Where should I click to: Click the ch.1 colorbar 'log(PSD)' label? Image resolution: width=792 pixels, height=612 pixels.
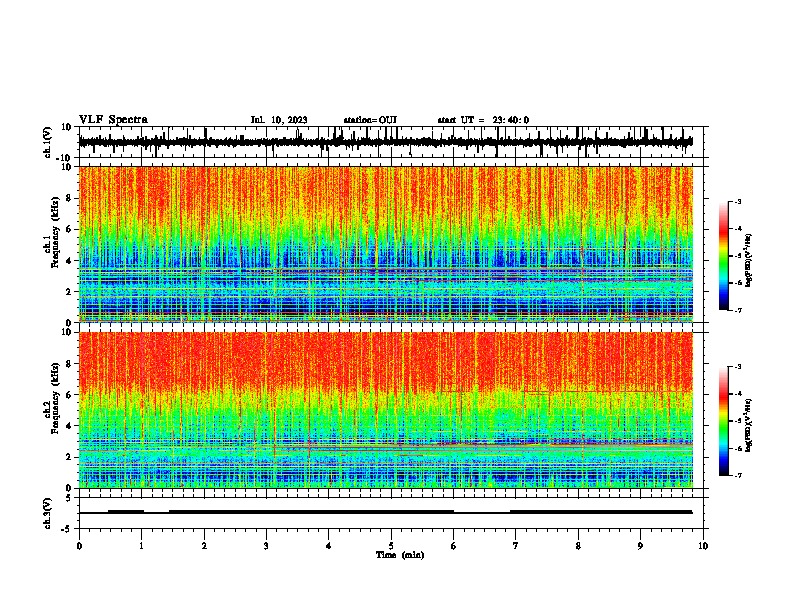(x=749, y=260)
